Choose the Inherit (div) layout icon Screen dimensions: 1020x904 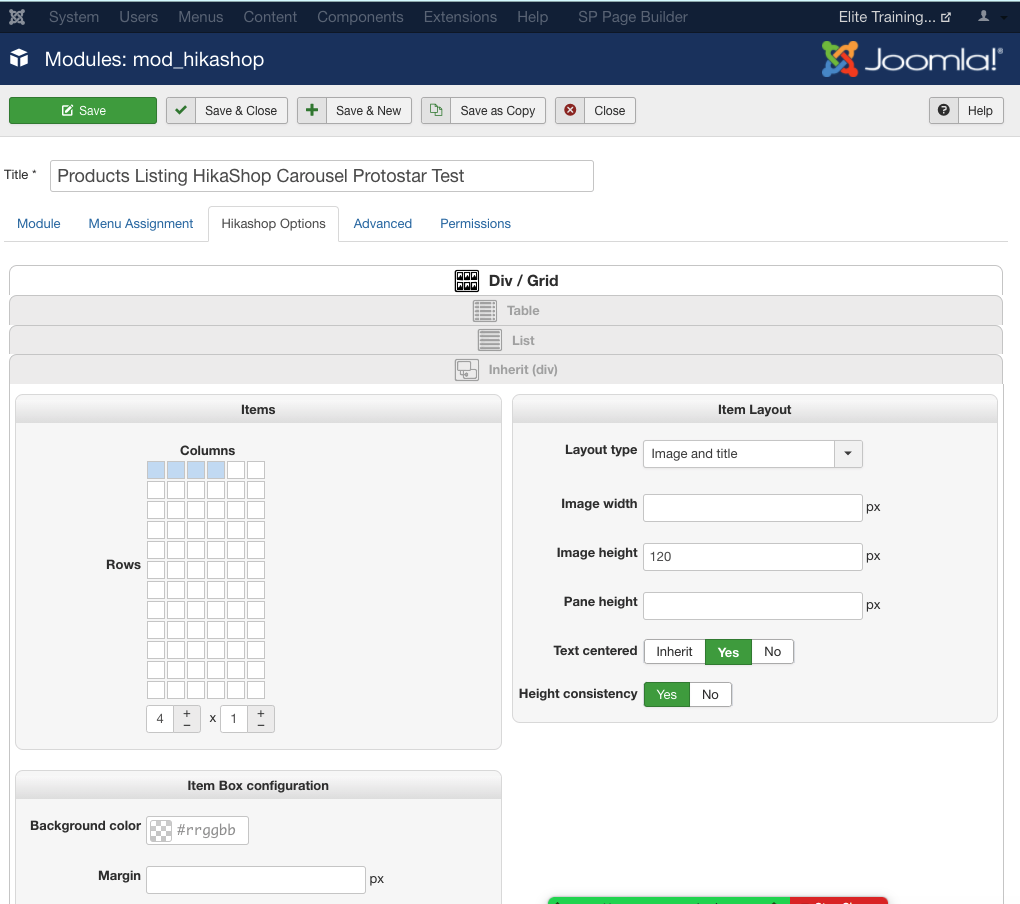coord(467,370)
